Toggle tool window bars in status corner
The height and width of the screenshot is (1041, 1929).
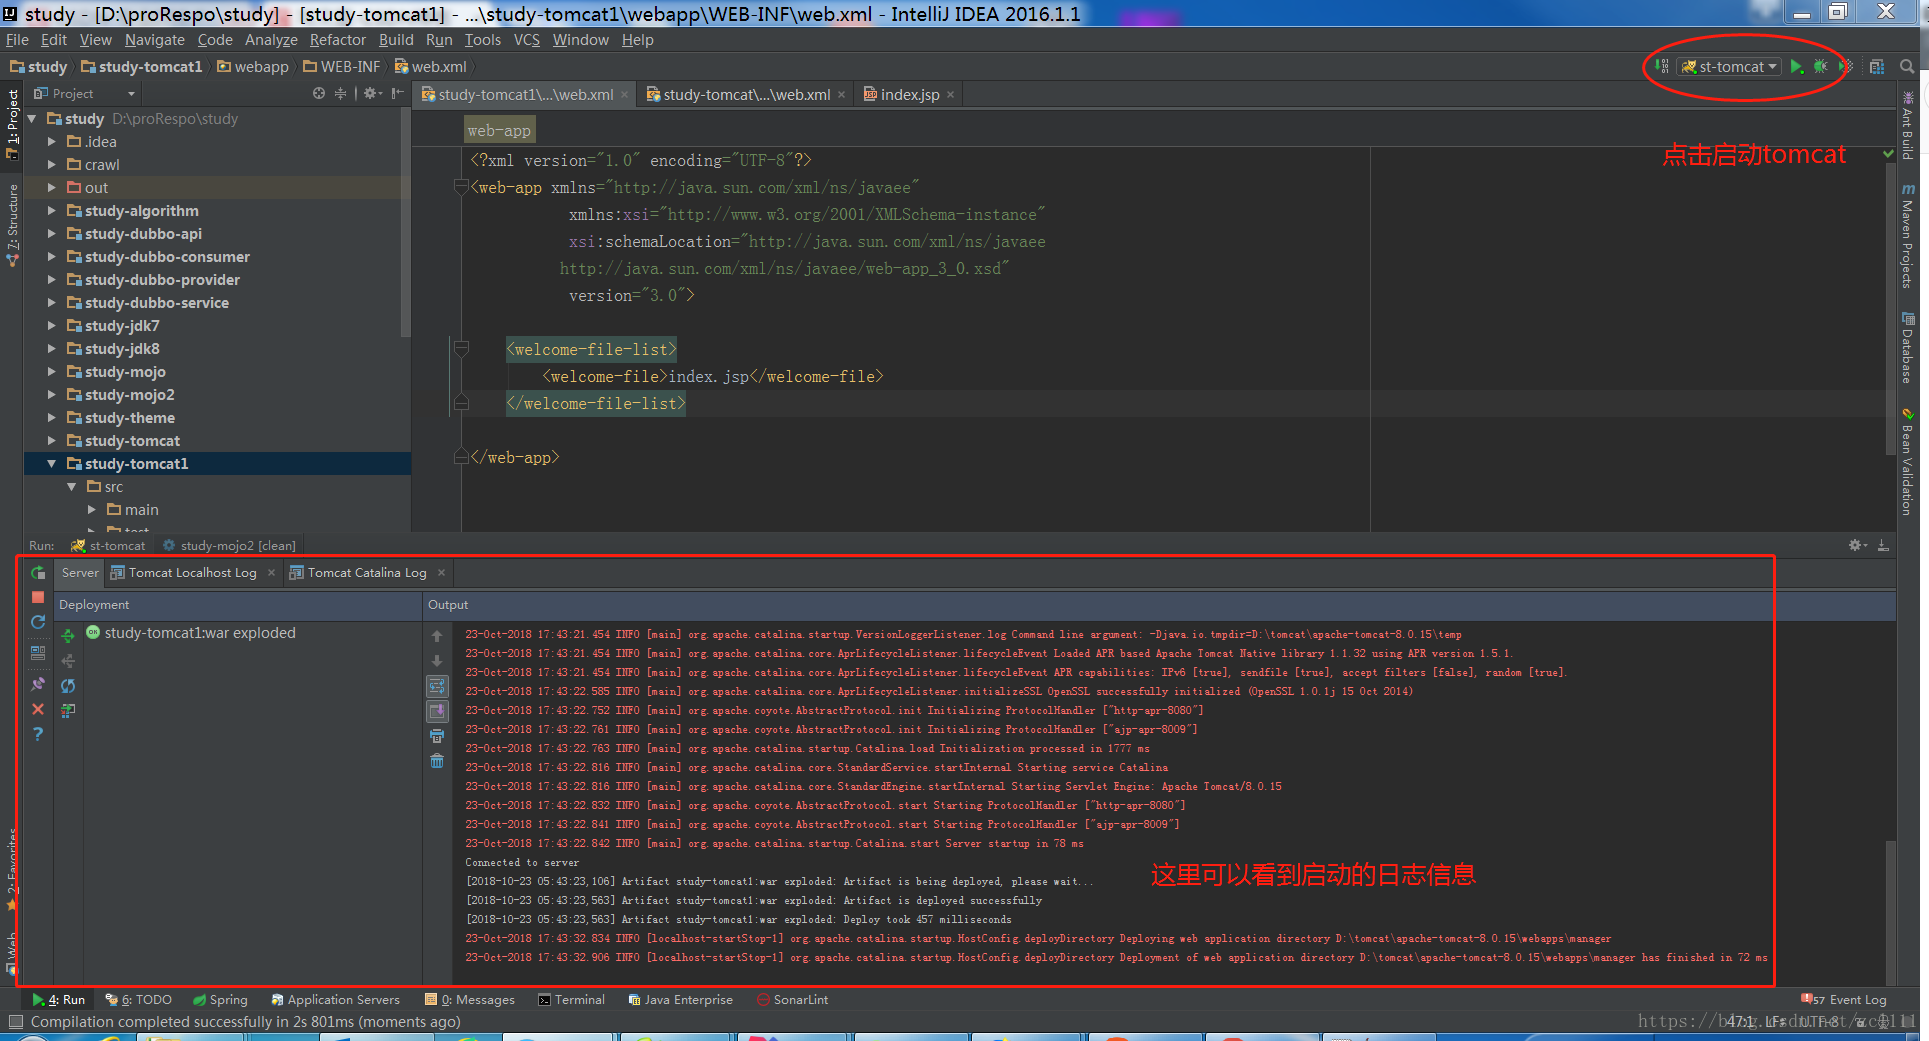(x=15, y=1022)
